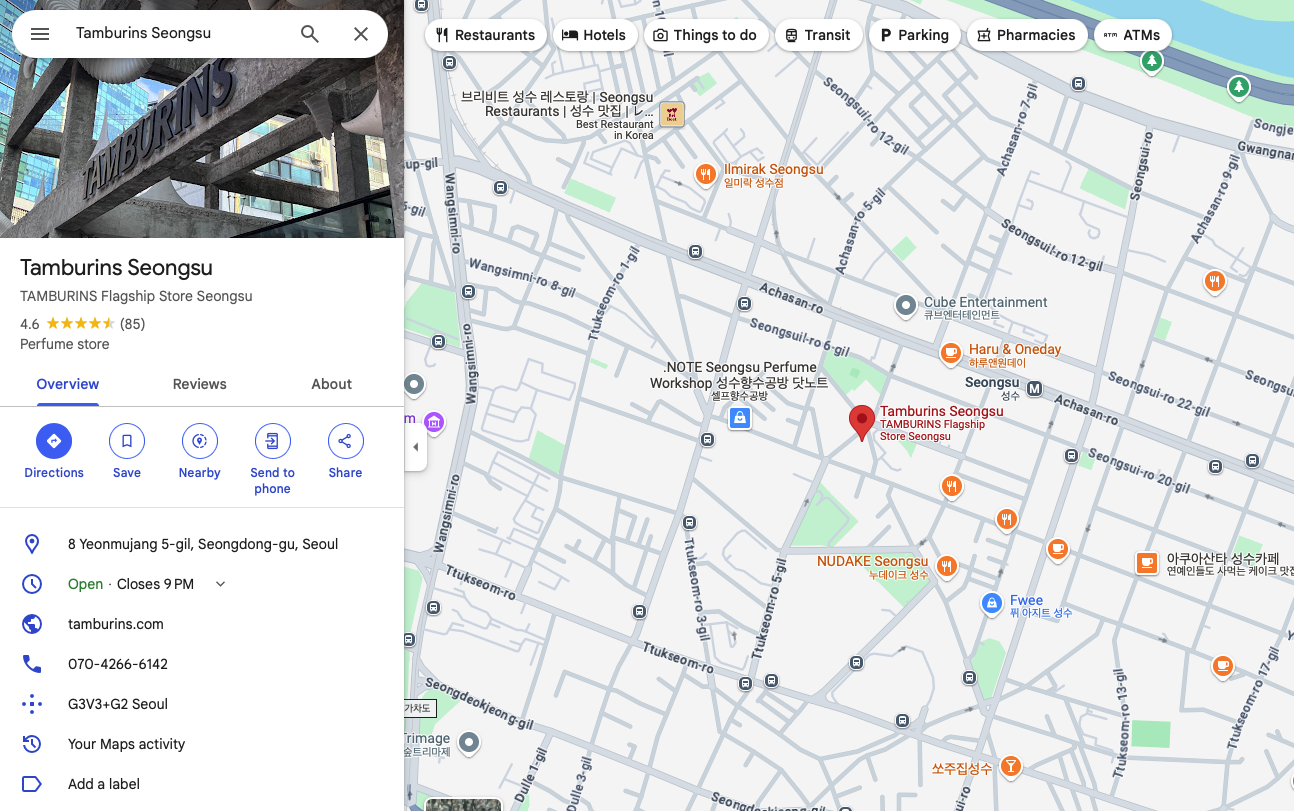Open Your Maps activity history
Viewport: 1294px width, 811px height.
[x=202, y=744]
